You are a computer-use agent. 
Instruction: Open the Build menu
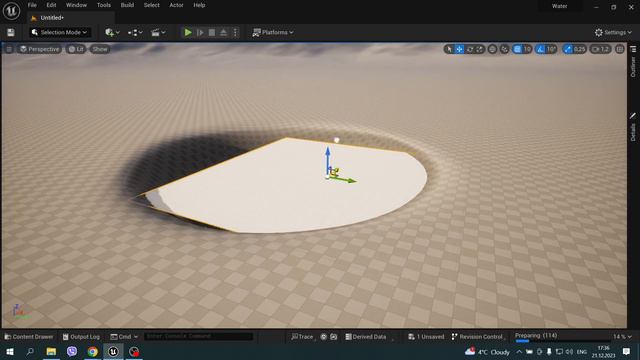[127, 5]
